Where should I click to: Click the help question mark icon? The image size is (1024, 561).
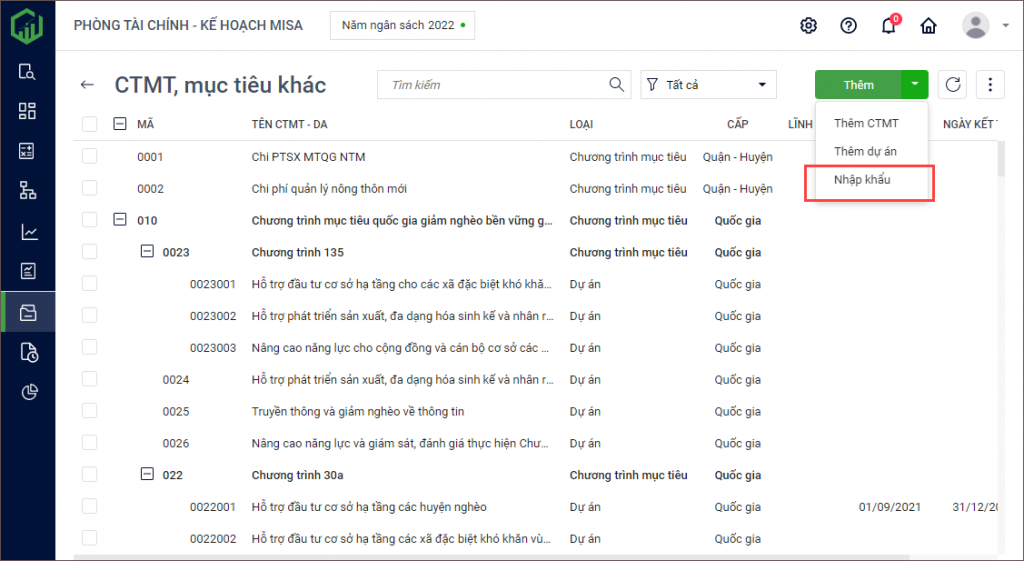coord(848,26)
